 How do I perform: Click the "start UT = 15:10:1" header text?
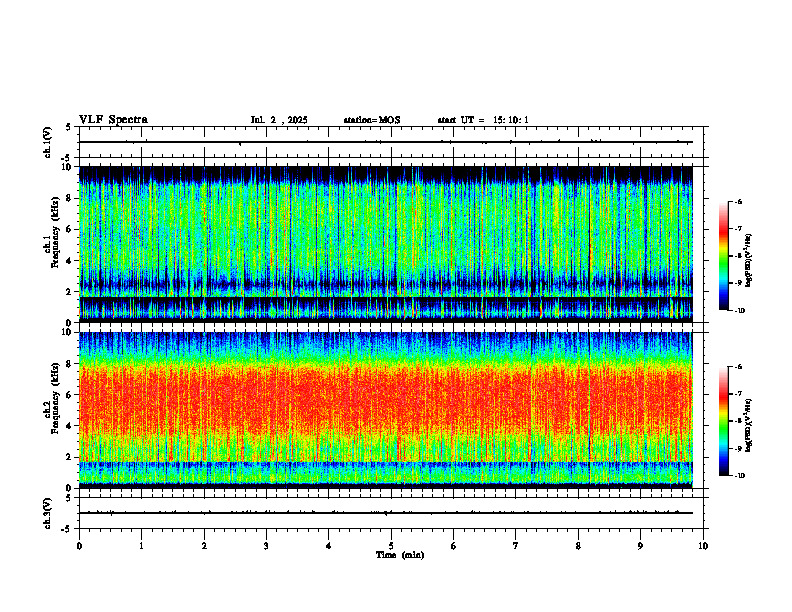(x=483, y=120)
